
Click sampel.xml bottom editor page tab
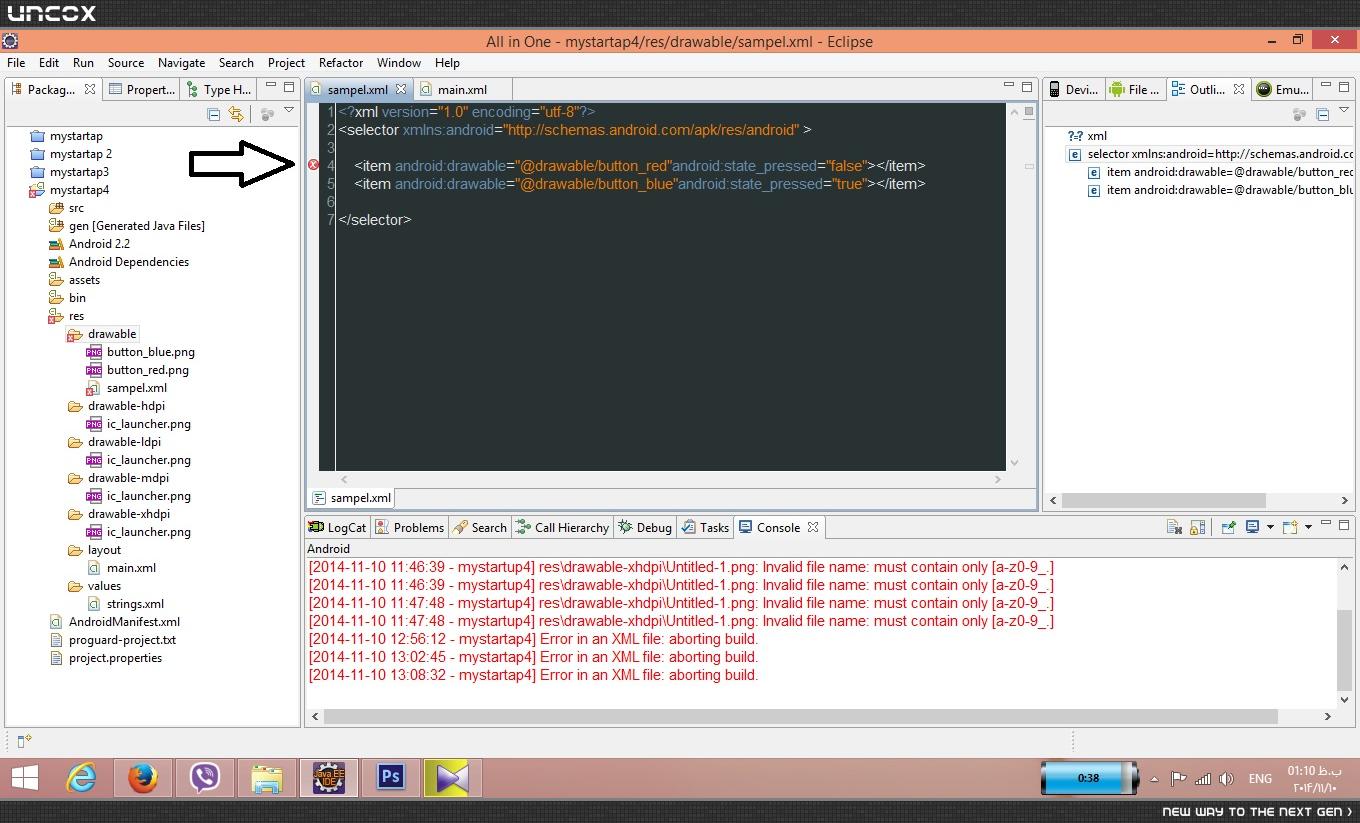(351, 497)
